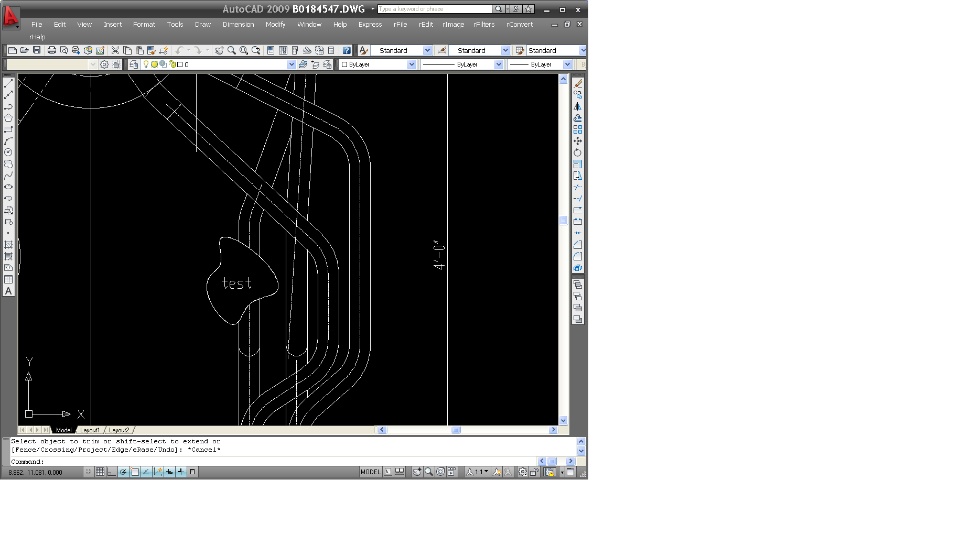Click the New drawing icon
Image resolution: width=960 pixels, height=546 pixels.
12,50
